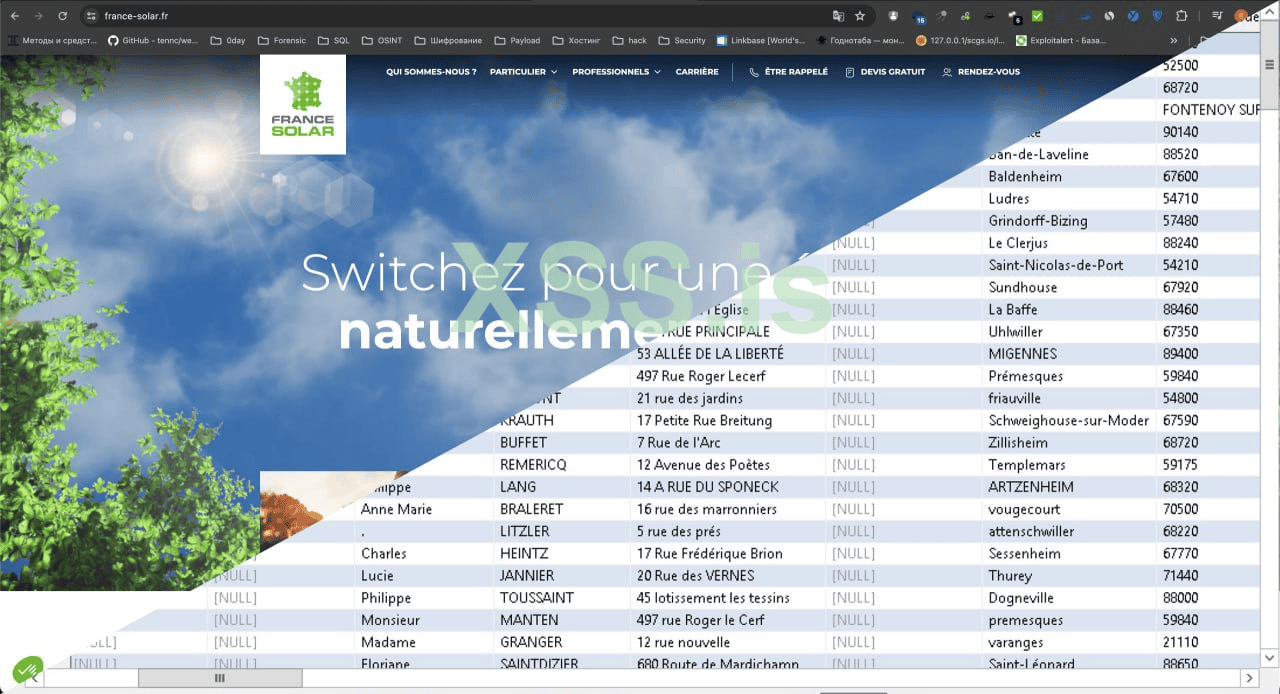1280x694 pixels.
Task: Open the 127.0.0.1/scgs.io bookmark
Action: [960, 41]
